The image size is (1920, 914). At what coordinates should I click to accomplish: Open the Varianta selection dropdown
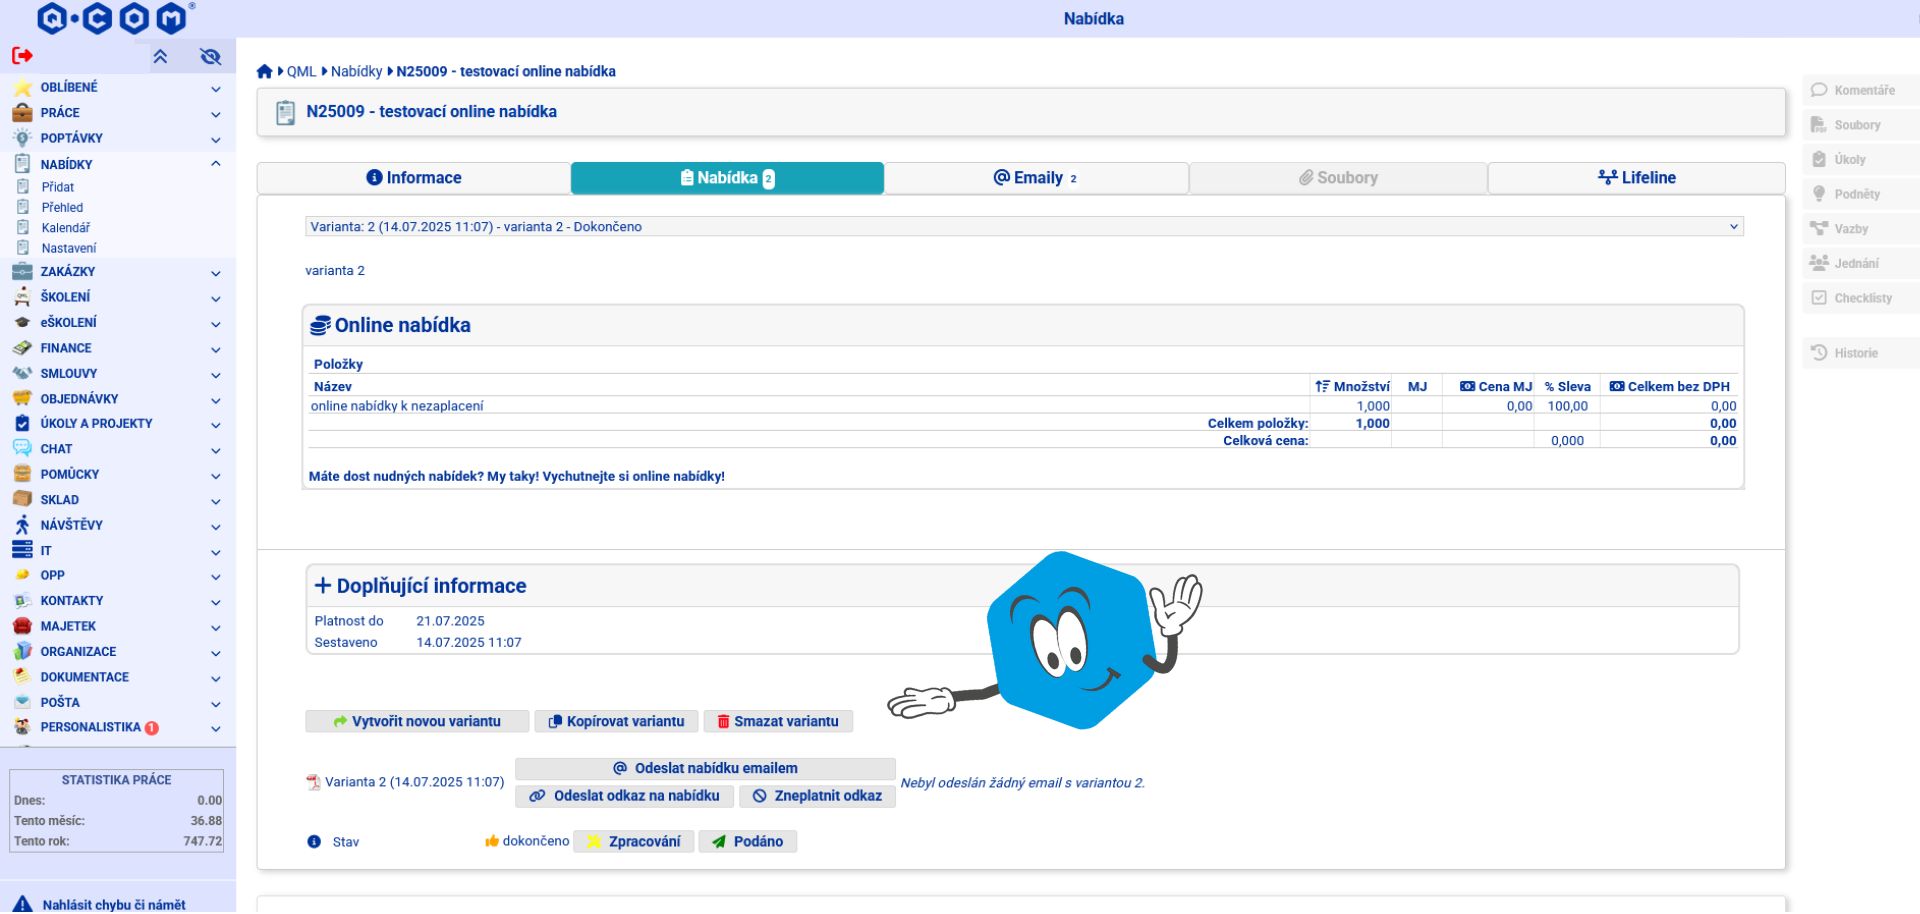[1024, 227]
